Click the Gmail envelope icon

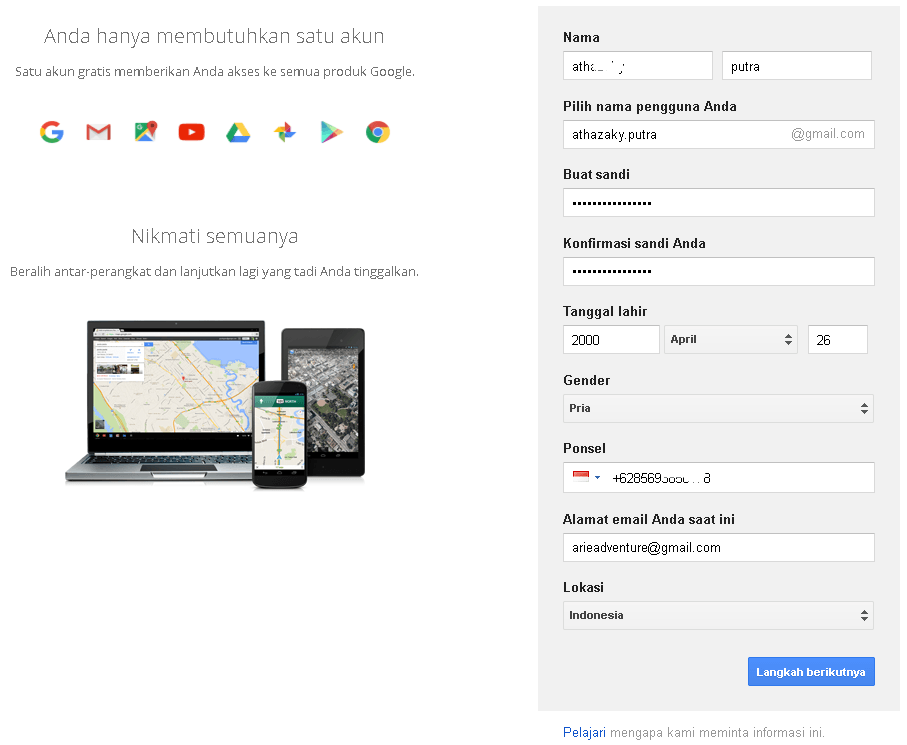98,132
